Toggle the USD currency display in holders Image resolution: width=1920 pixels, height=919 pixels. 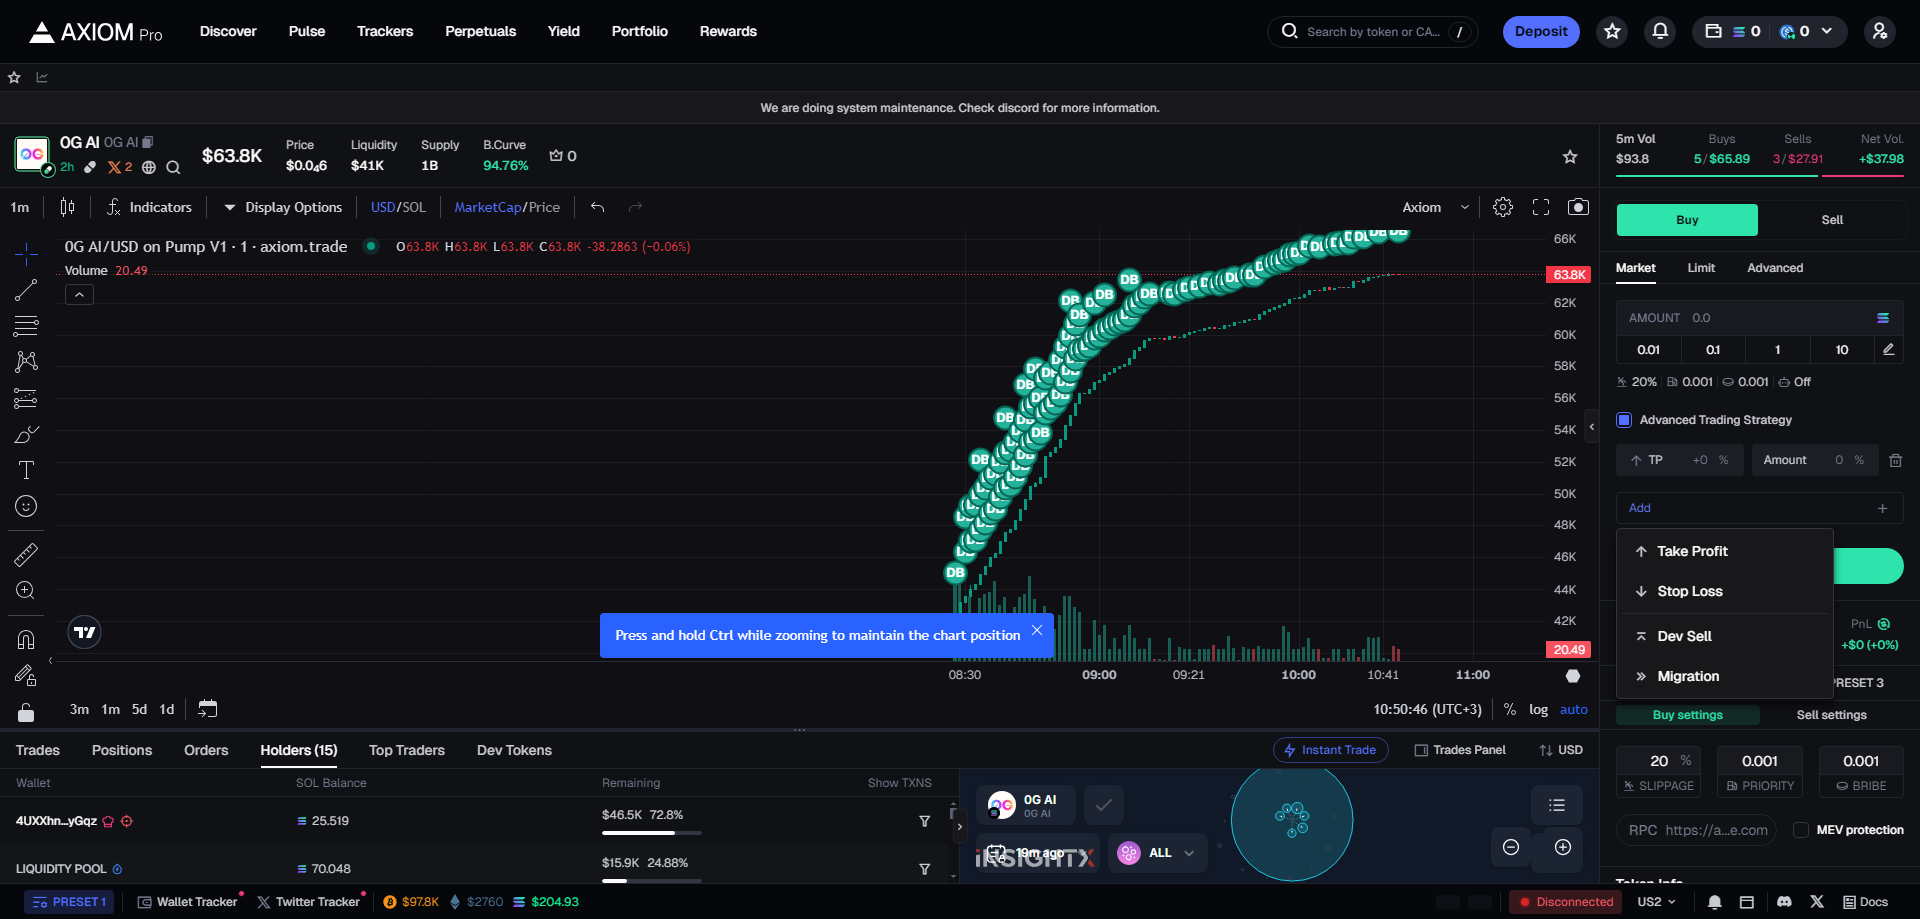tap(1561, 750)
